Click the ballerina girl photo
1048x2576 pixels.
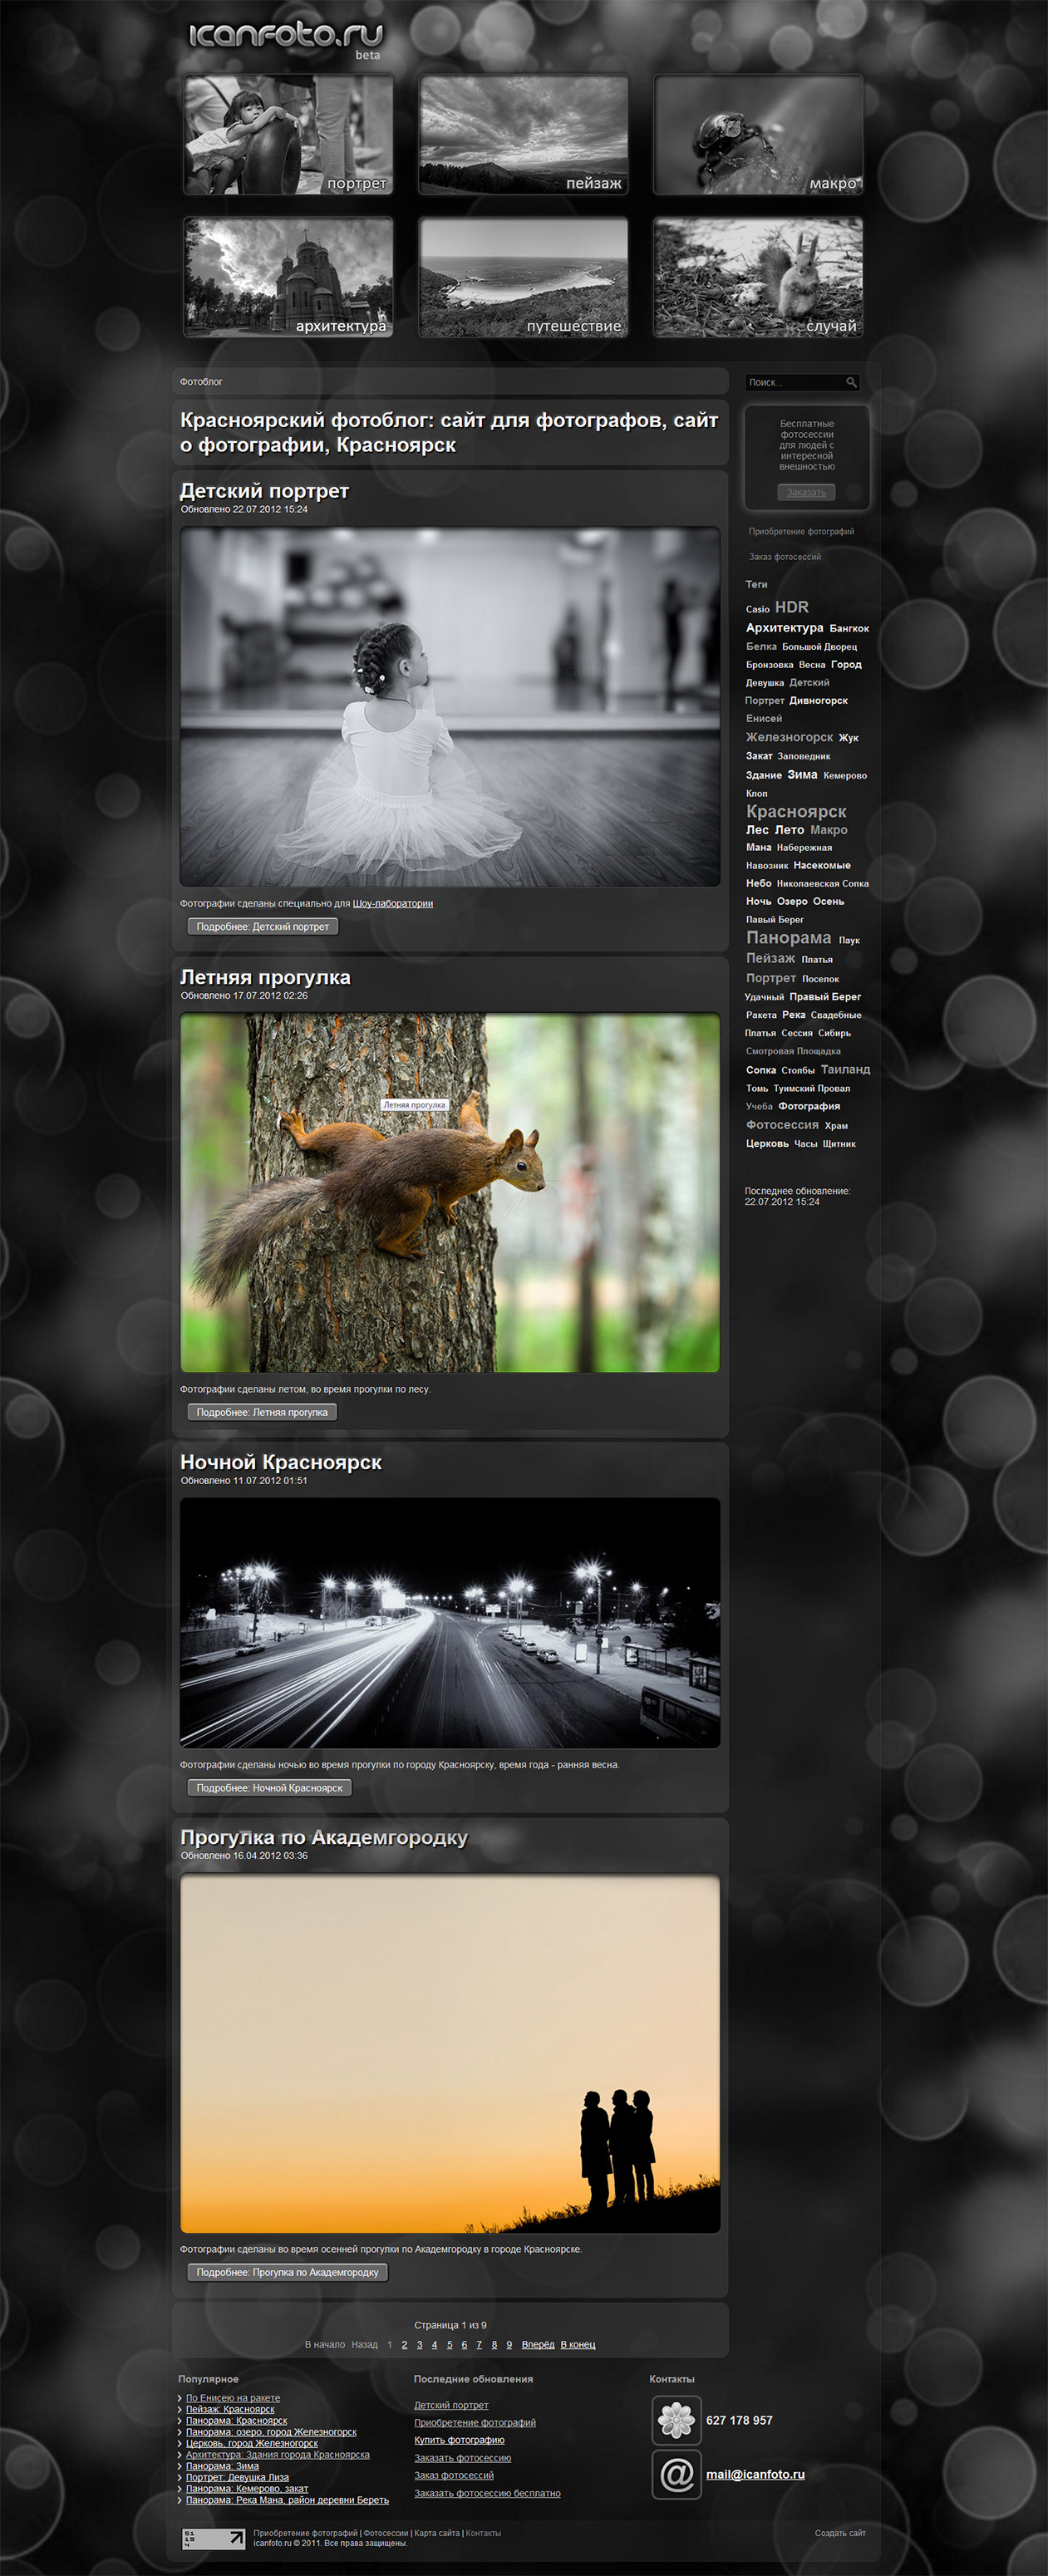pos(450,707)
